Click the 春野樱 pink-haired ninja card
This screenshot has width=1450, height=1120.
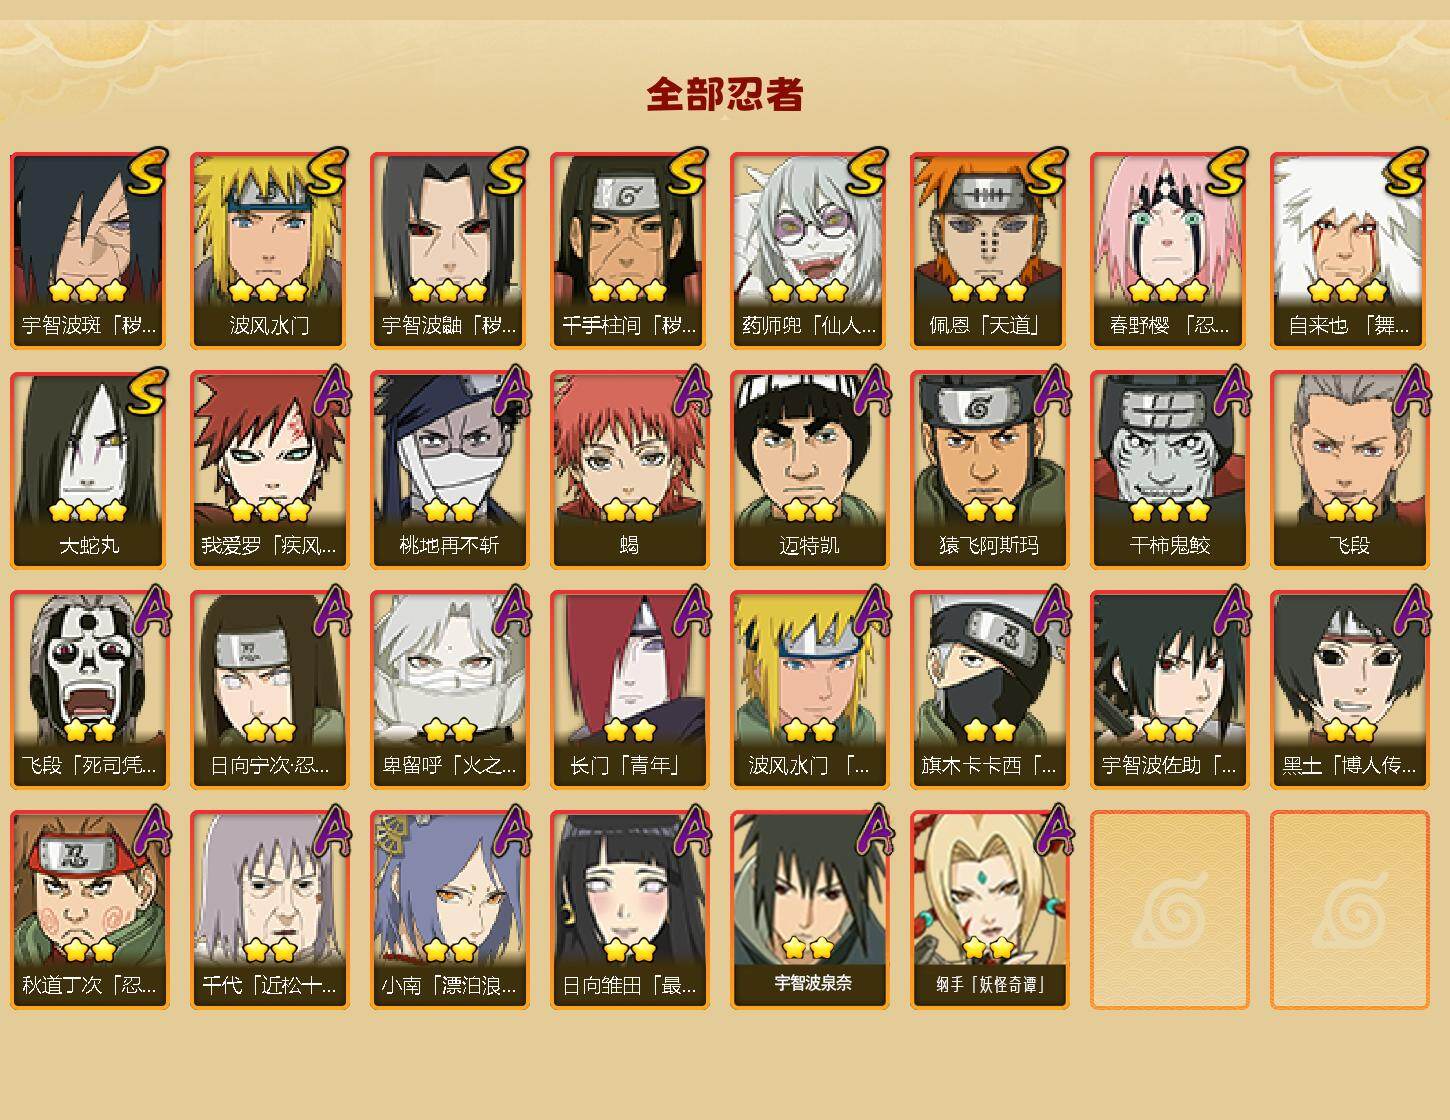[x=1170, y=250]
